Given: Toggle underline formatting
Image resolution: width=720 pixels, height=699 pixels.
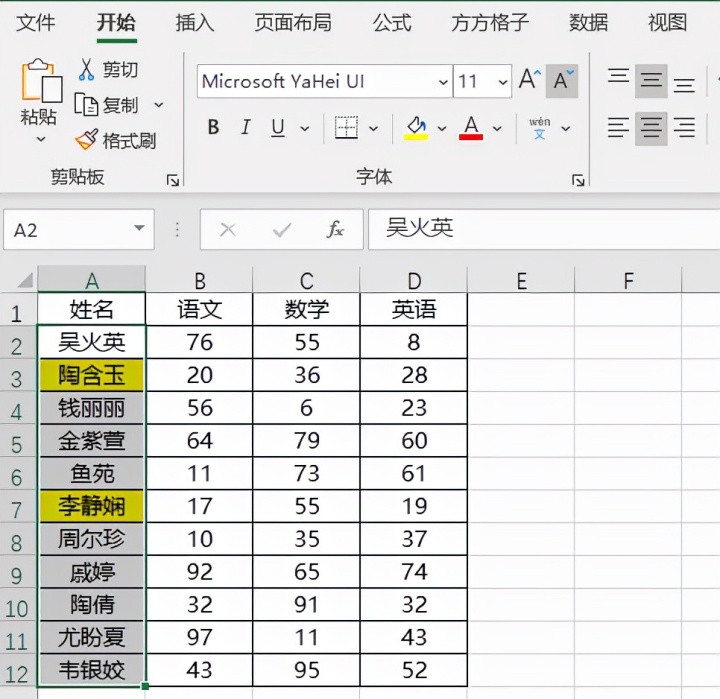Looking at the screenshot, I should pyautogui.click(x=278, y=128).
